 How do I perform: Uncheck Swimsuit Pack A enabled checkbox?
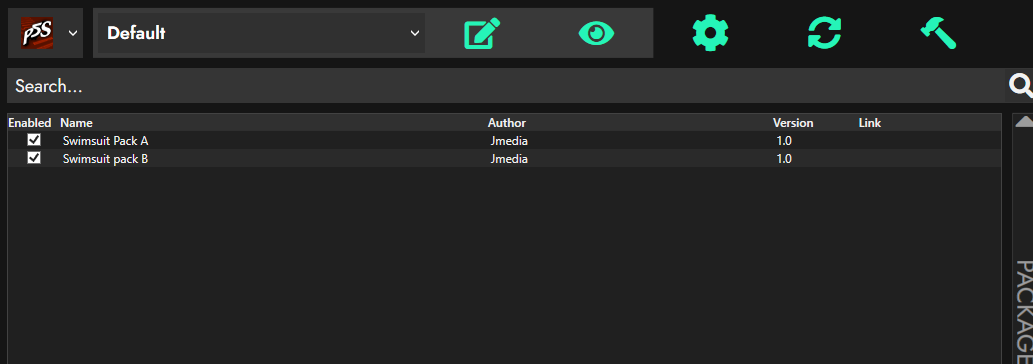pos(34,140)
